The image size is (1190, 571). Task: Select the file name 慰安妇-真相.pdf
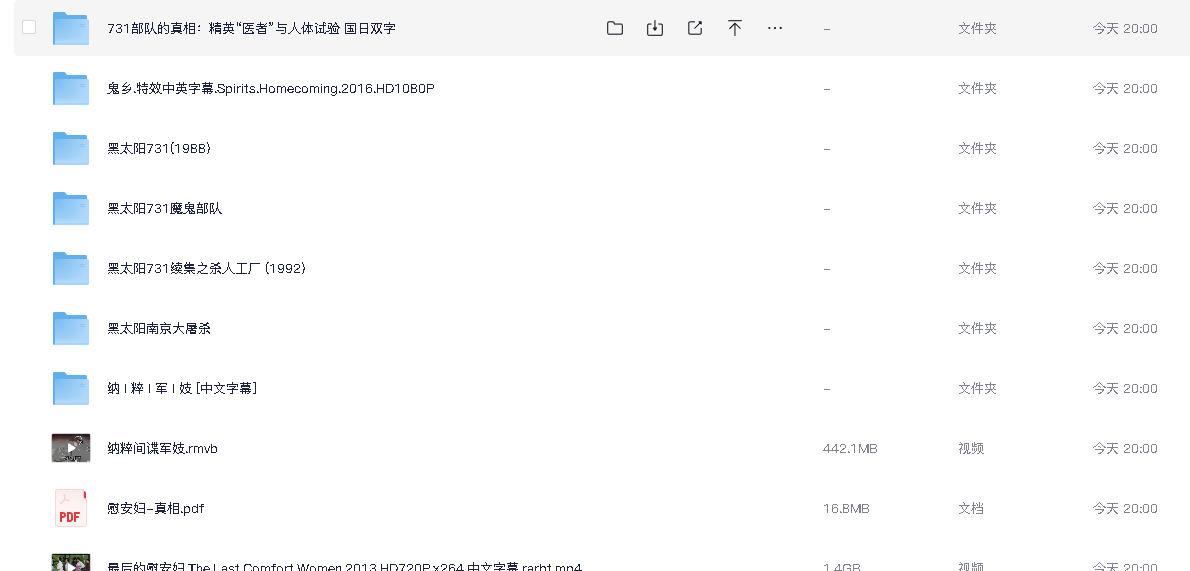(x=156, y=508)
